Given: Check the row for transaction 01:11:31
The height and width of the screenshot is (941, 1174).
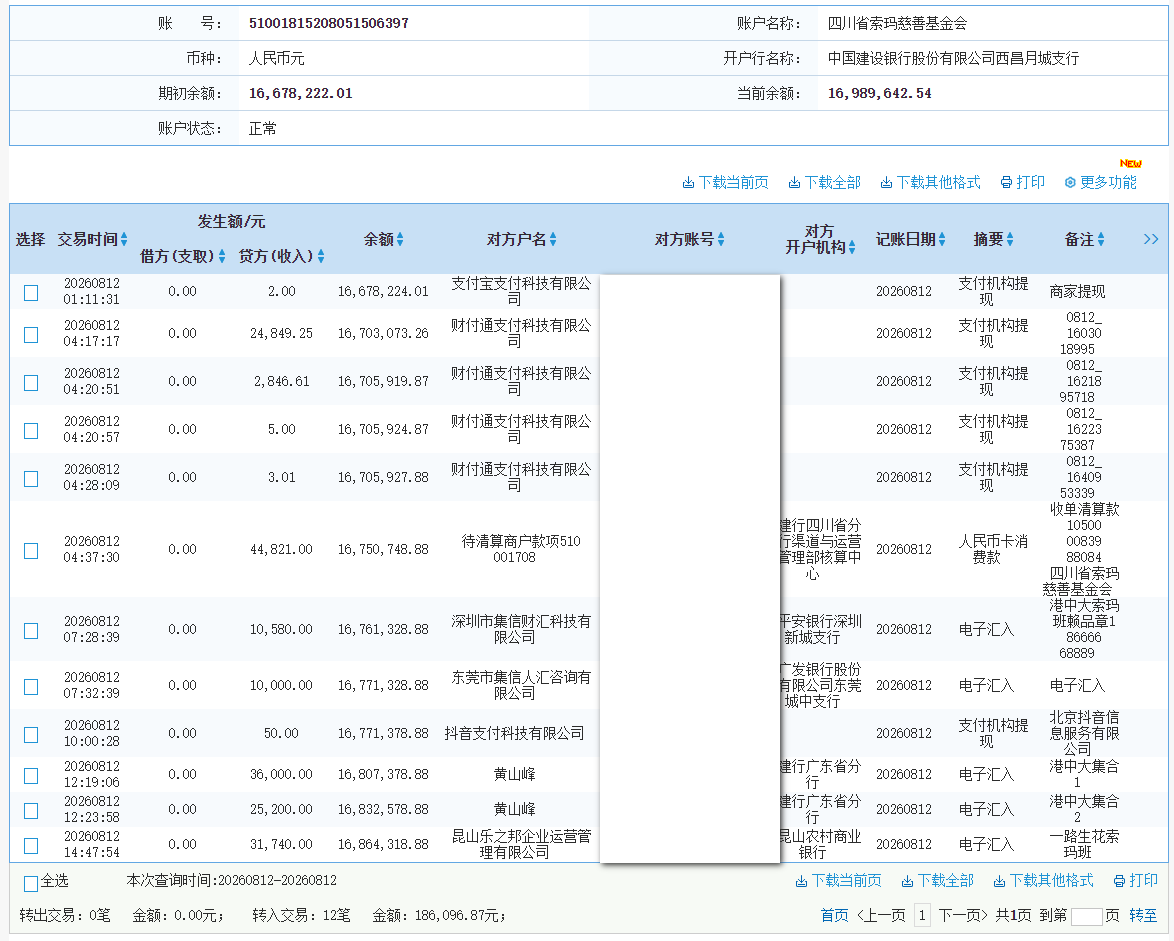Looking at the screenshot, I should click(31, 293).
